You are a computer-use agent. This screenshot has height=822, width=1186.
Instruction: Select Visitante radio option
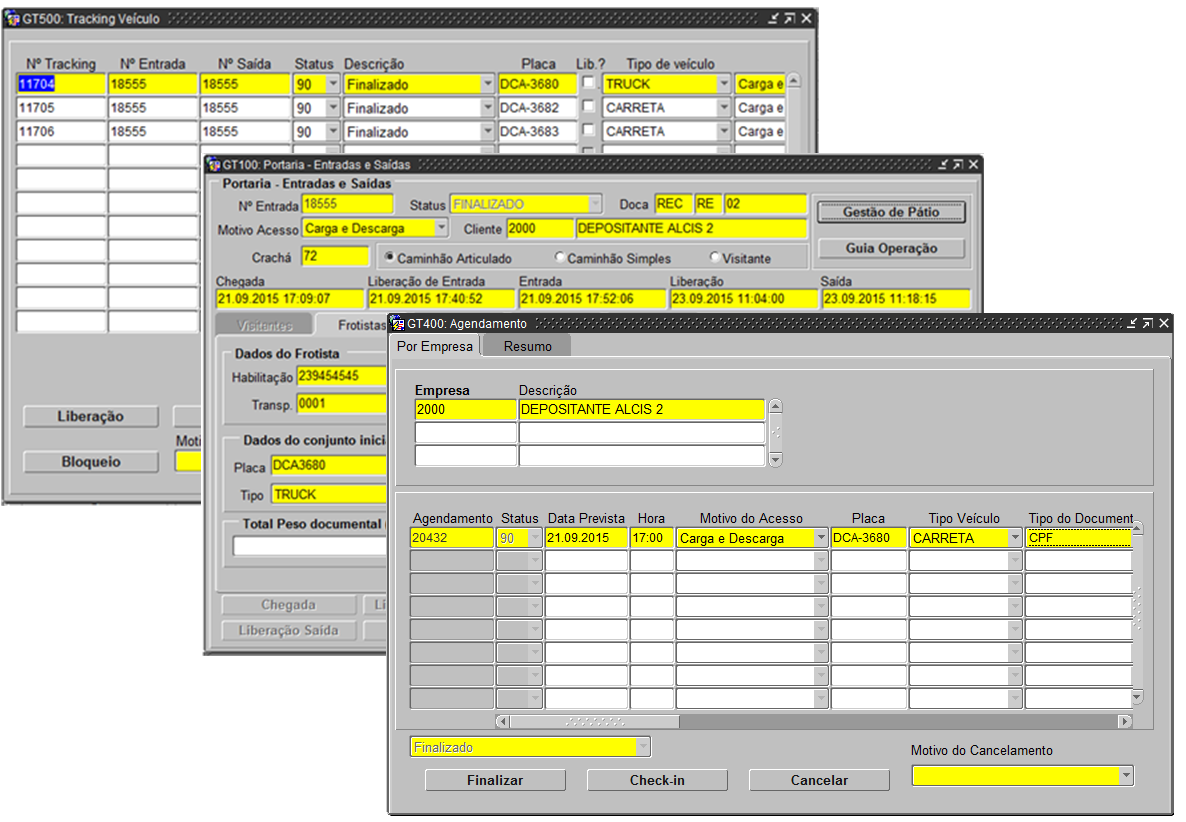[x=714, y=257]
